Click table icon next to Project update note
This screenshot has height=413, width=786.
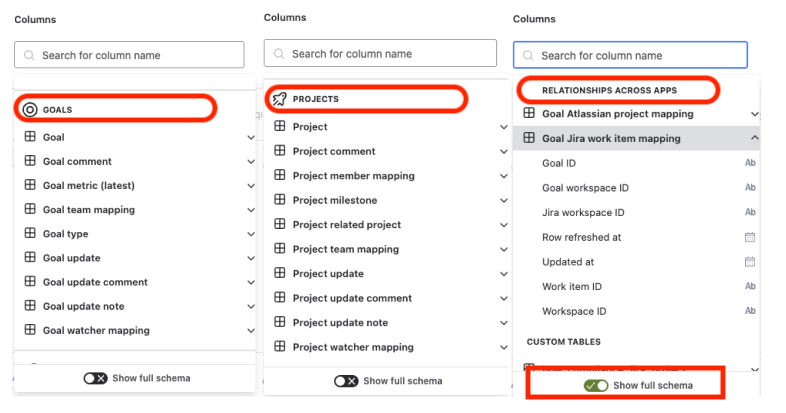tap(279, 322)
